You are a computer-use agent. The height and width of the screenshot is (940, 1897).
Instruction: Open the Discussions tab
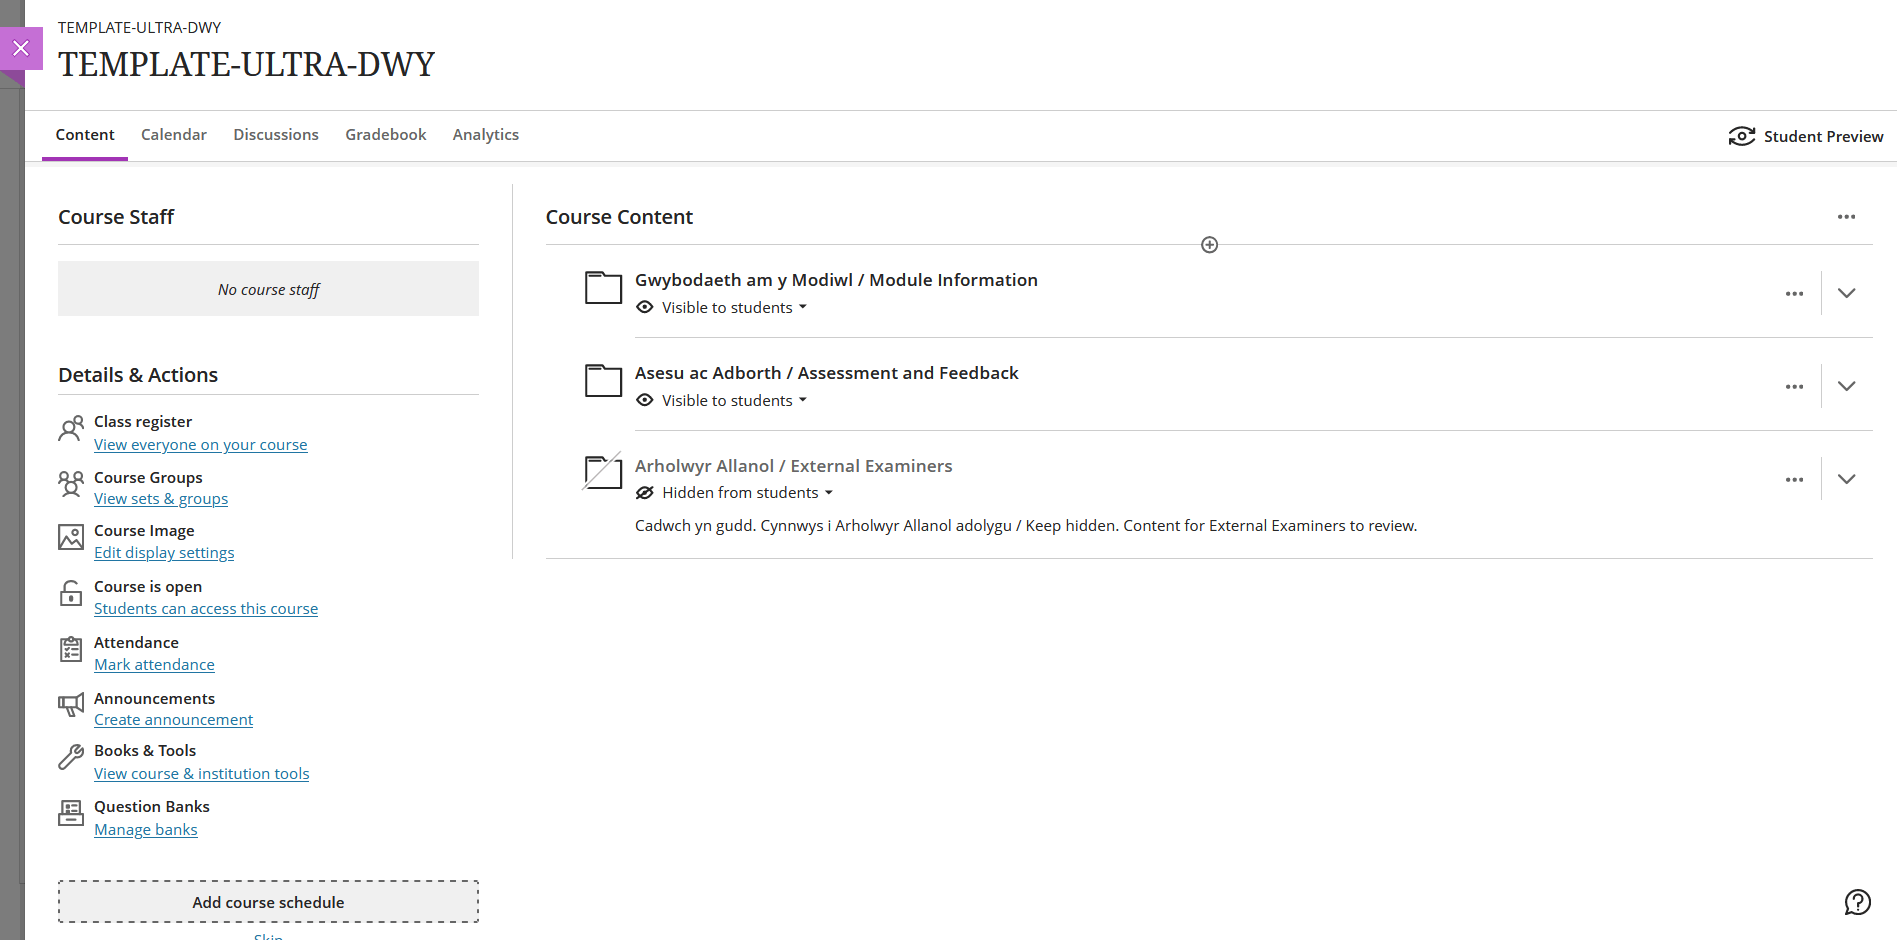[x=276, y=135]
